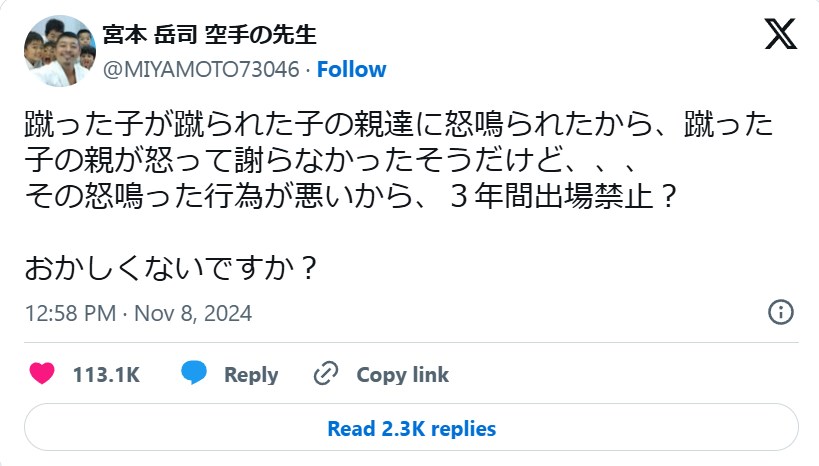Click the 113.1K like count

point(105,375)
